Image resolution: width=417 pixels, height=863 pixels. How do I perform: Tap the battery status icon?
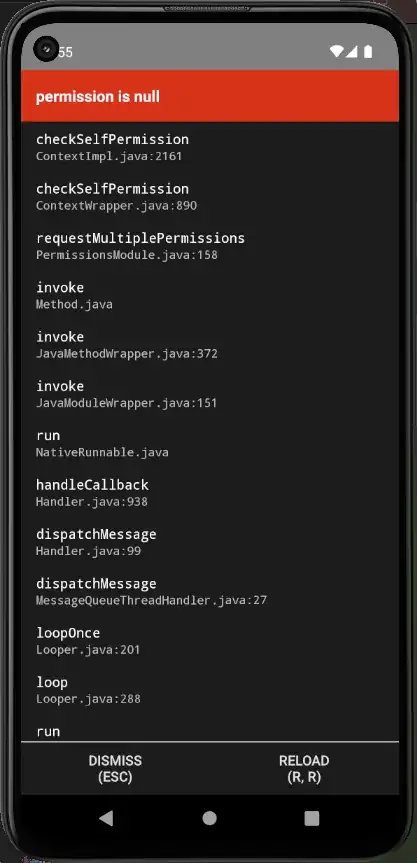(368, 52)
